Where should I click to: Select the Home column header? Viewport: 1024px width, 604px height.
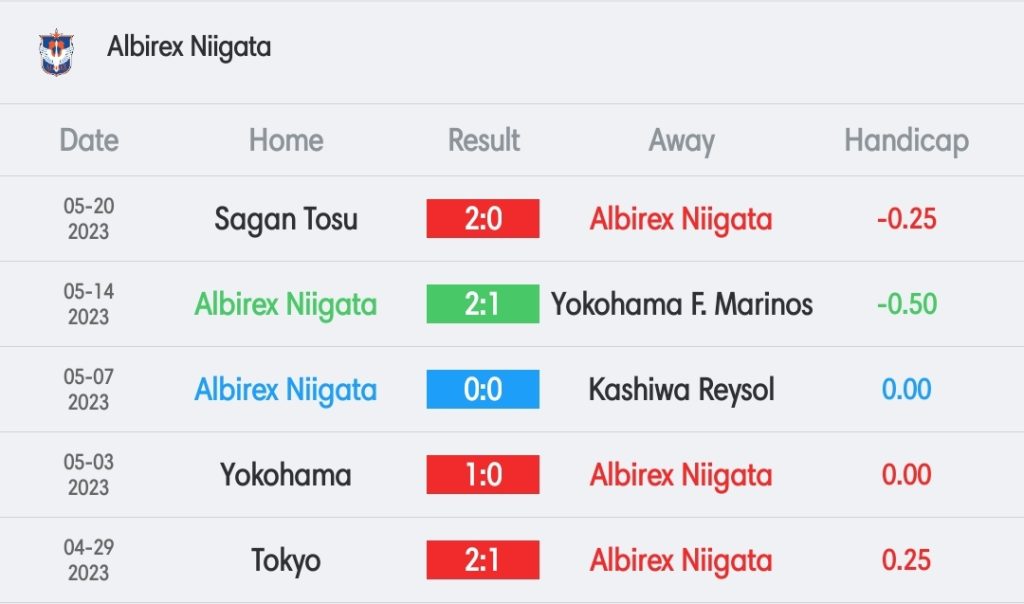(286, 140)
